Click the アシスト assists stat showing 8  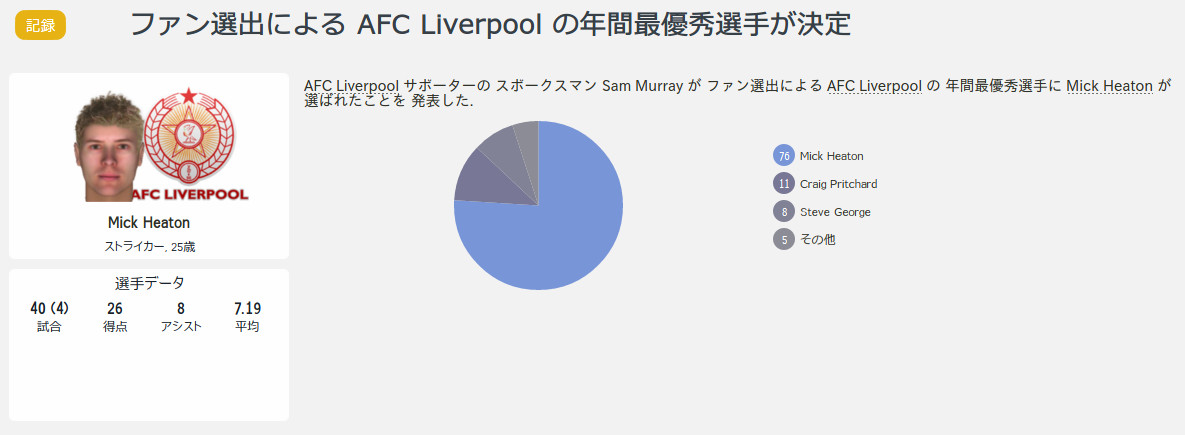click(x=181, y=316)
